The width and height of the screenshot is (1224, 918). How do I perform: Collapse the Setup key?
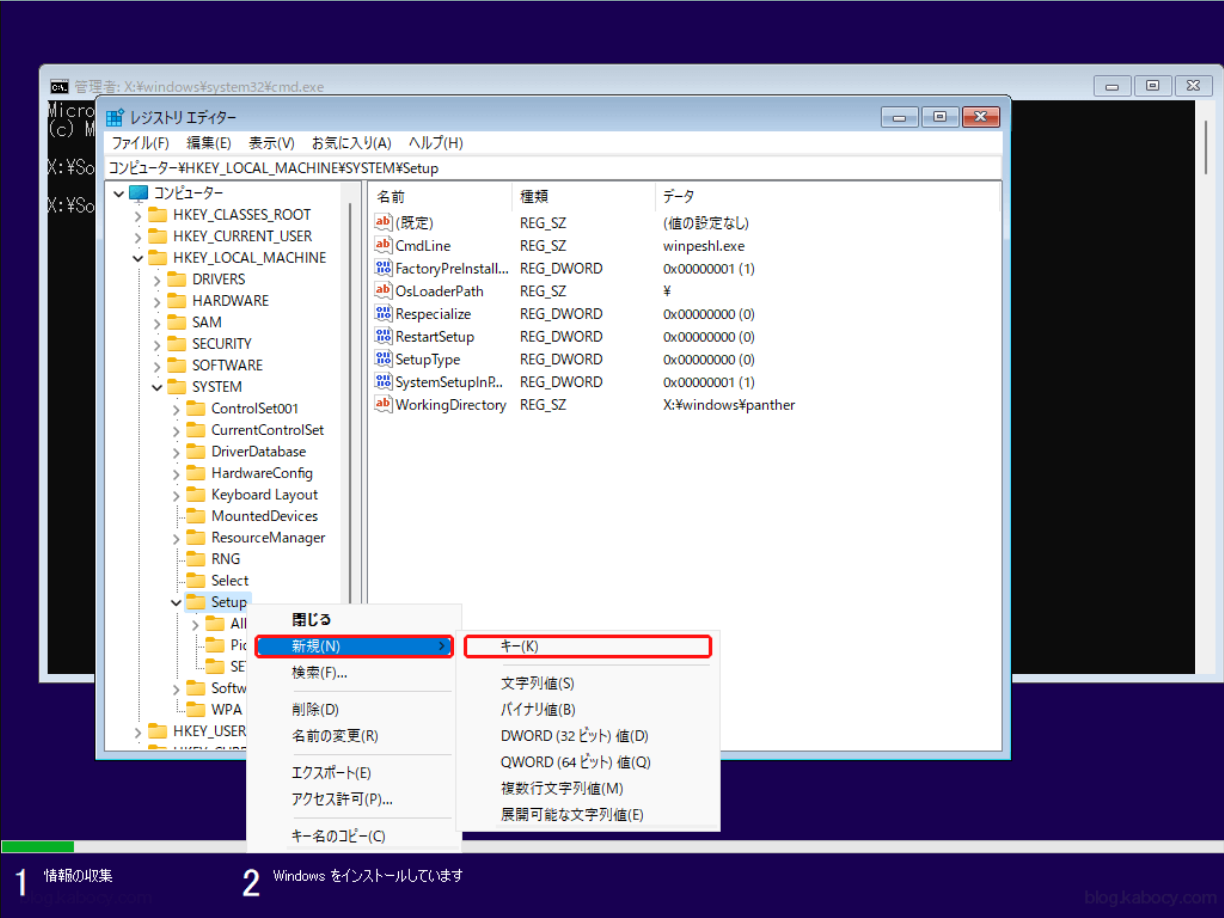click(176, 602)
